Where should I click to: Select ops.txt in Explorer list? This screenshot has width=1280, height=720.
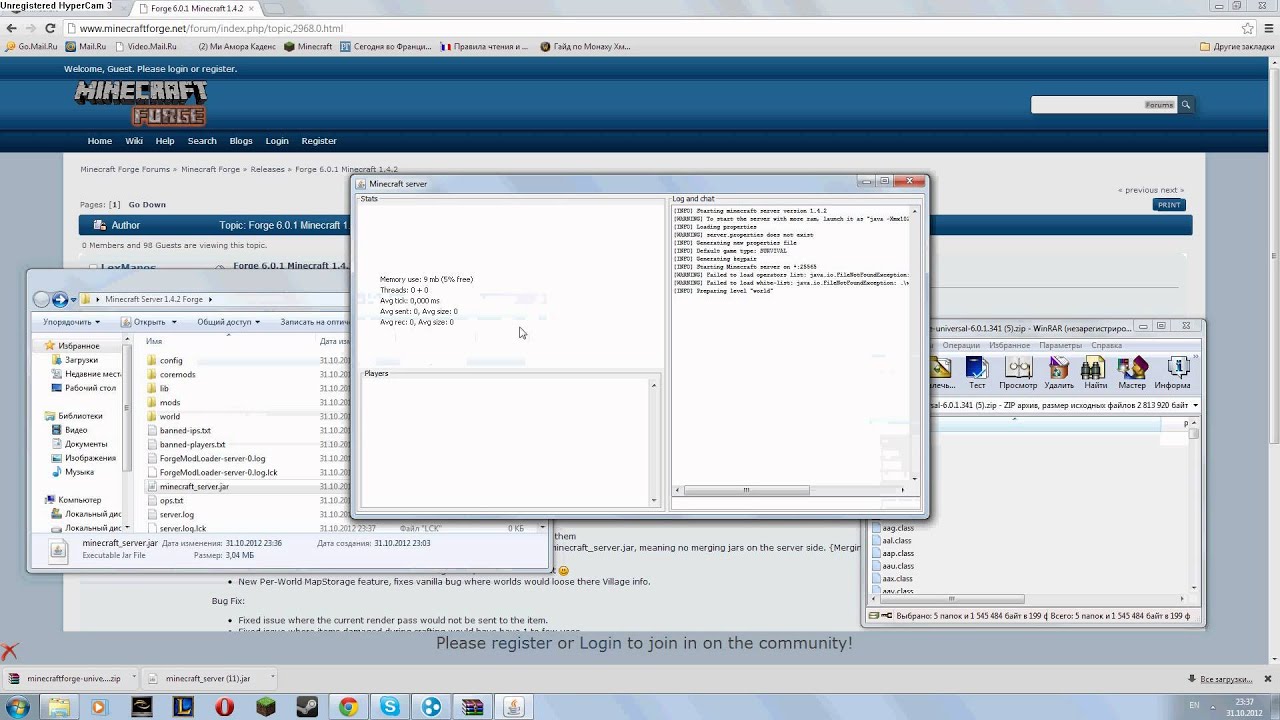[172, 500]
